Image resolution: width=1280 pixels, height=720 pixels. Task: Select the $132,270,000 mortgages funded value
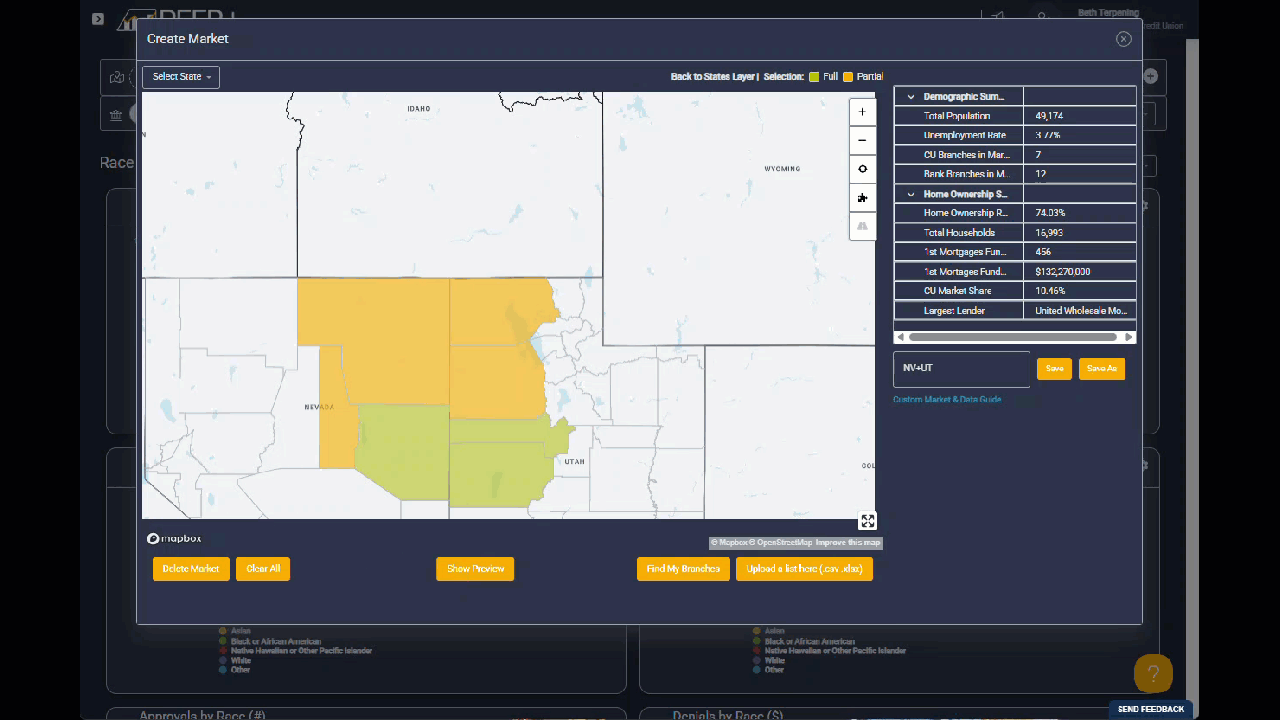coord(1063,272)
